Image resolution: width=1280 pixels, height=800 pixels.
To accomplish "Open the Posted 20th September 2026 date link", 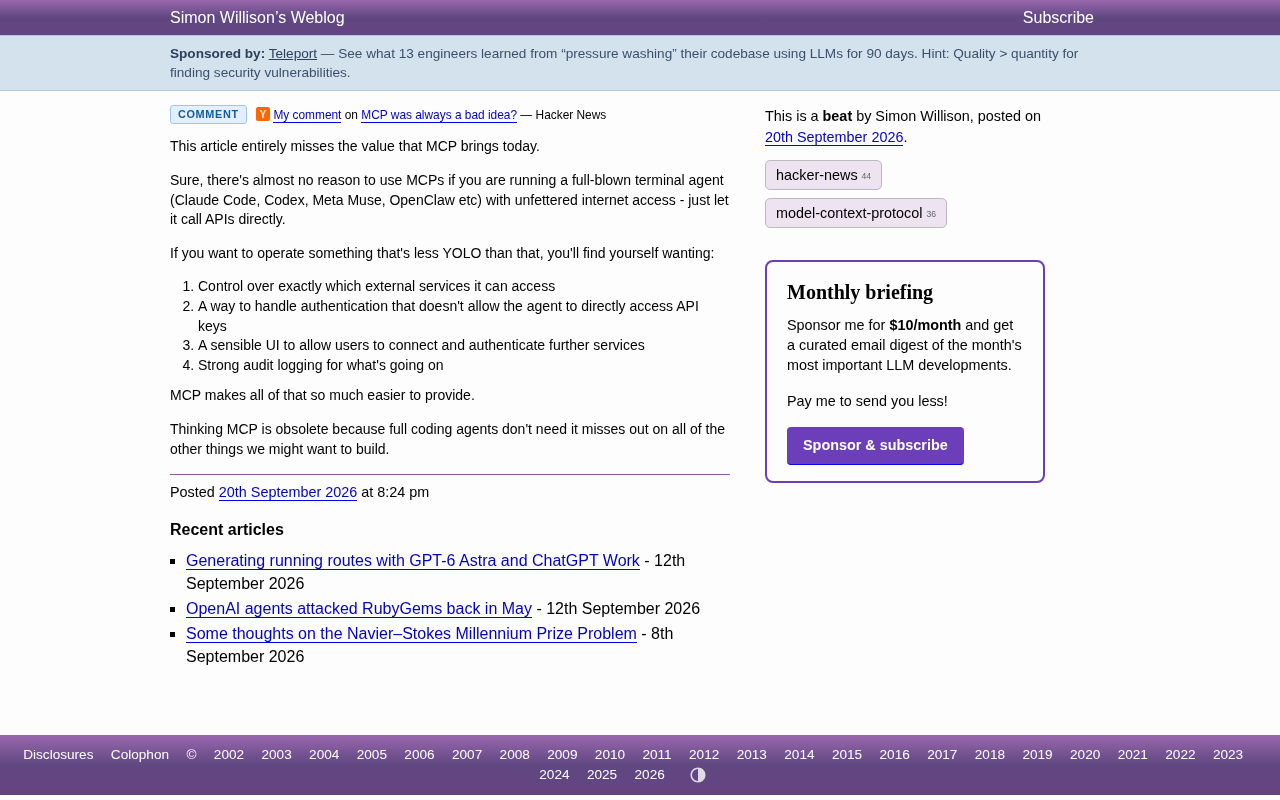I will (x=288, y=492).
